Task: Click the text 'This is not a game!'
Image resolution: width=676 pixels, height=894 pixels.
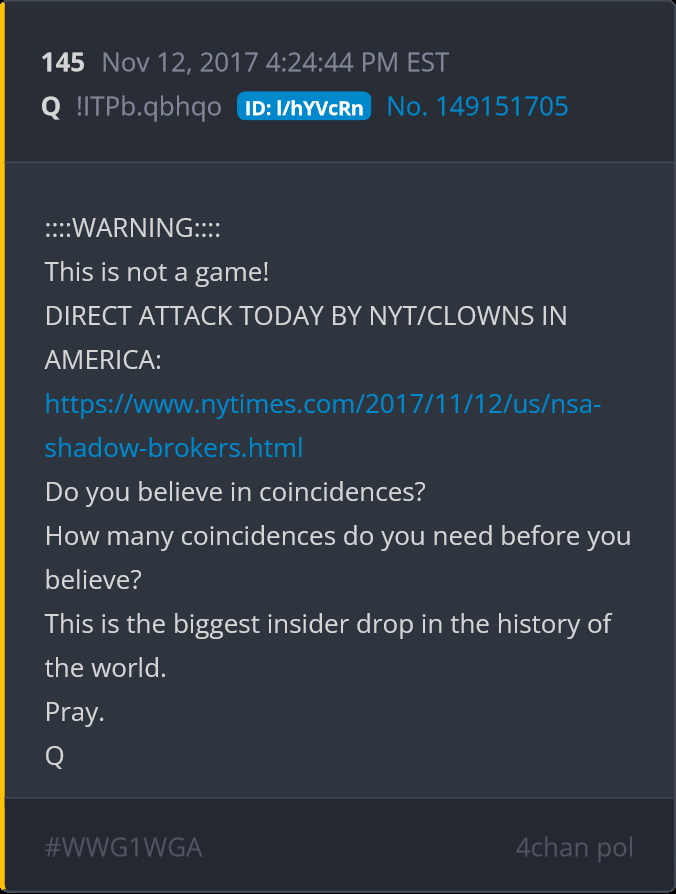Action: [157, 272]
